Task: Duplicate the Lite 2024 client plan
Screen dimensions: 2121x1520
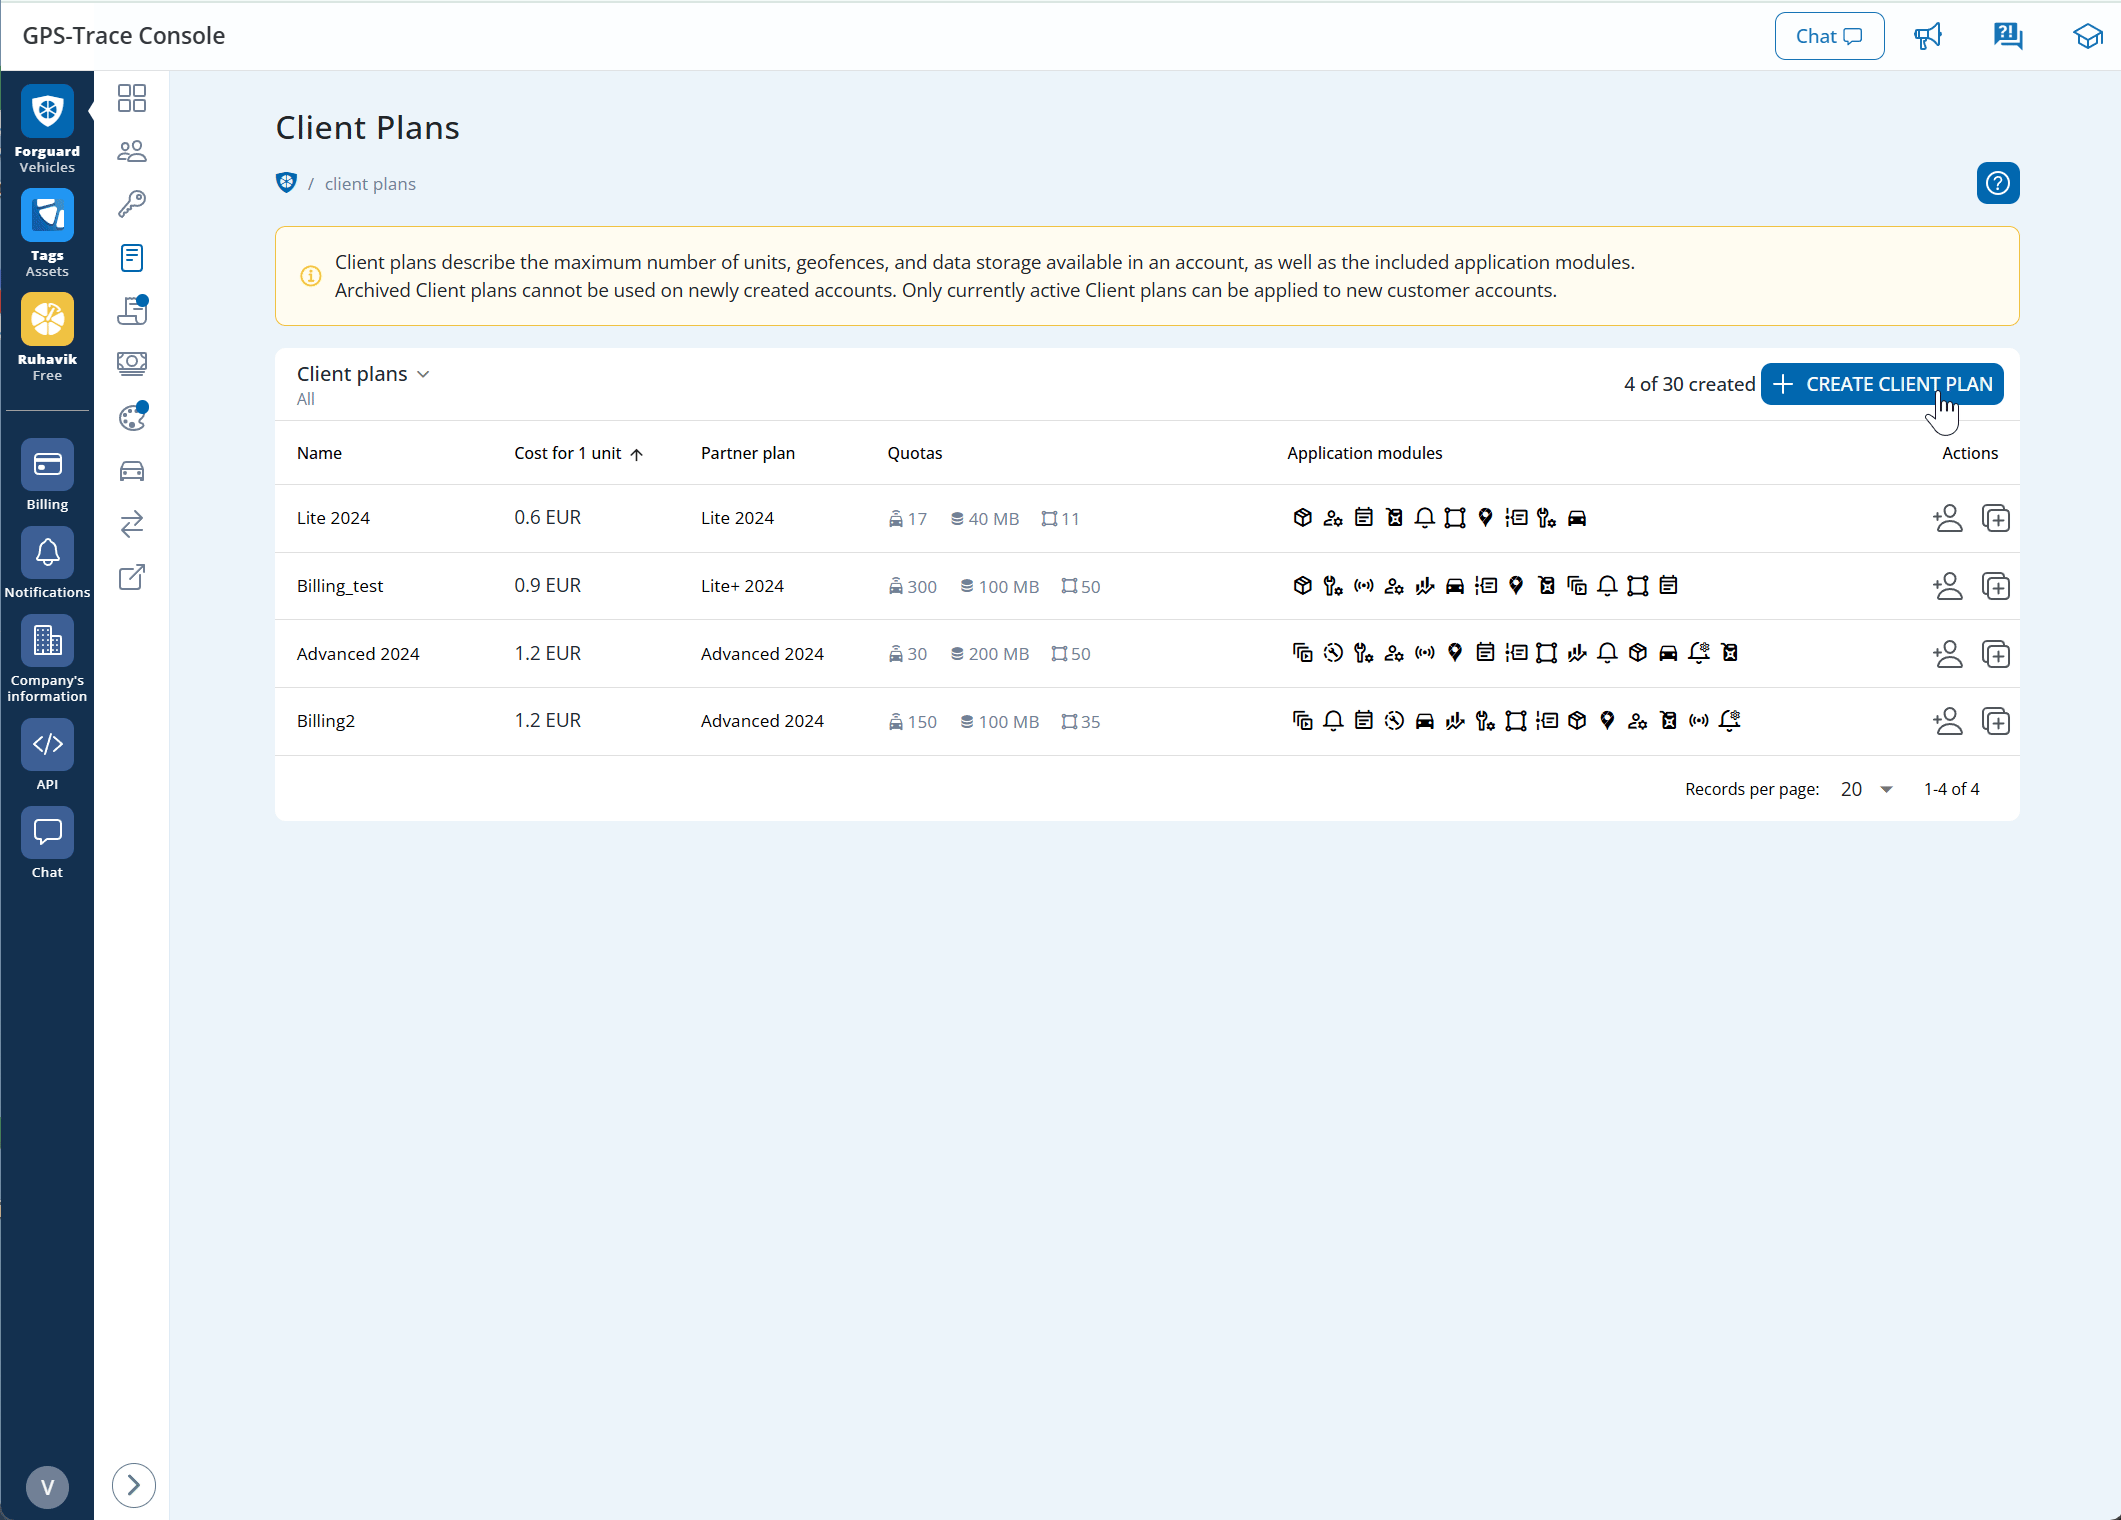Action: (x=1995, y=519)
